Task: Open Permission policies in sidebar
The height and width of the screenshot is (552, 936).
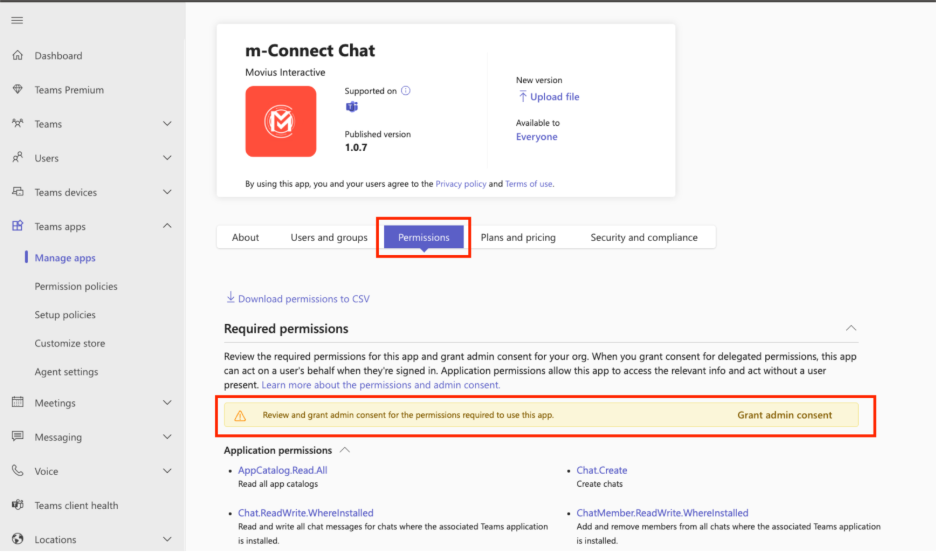Action: point(76,286)
